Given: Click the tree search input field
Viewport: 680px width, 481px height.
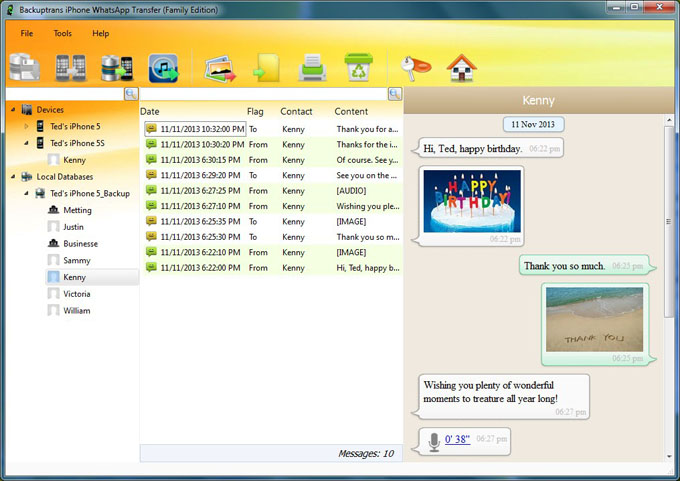Looking at the screenshot, I should tap(65, 94).
